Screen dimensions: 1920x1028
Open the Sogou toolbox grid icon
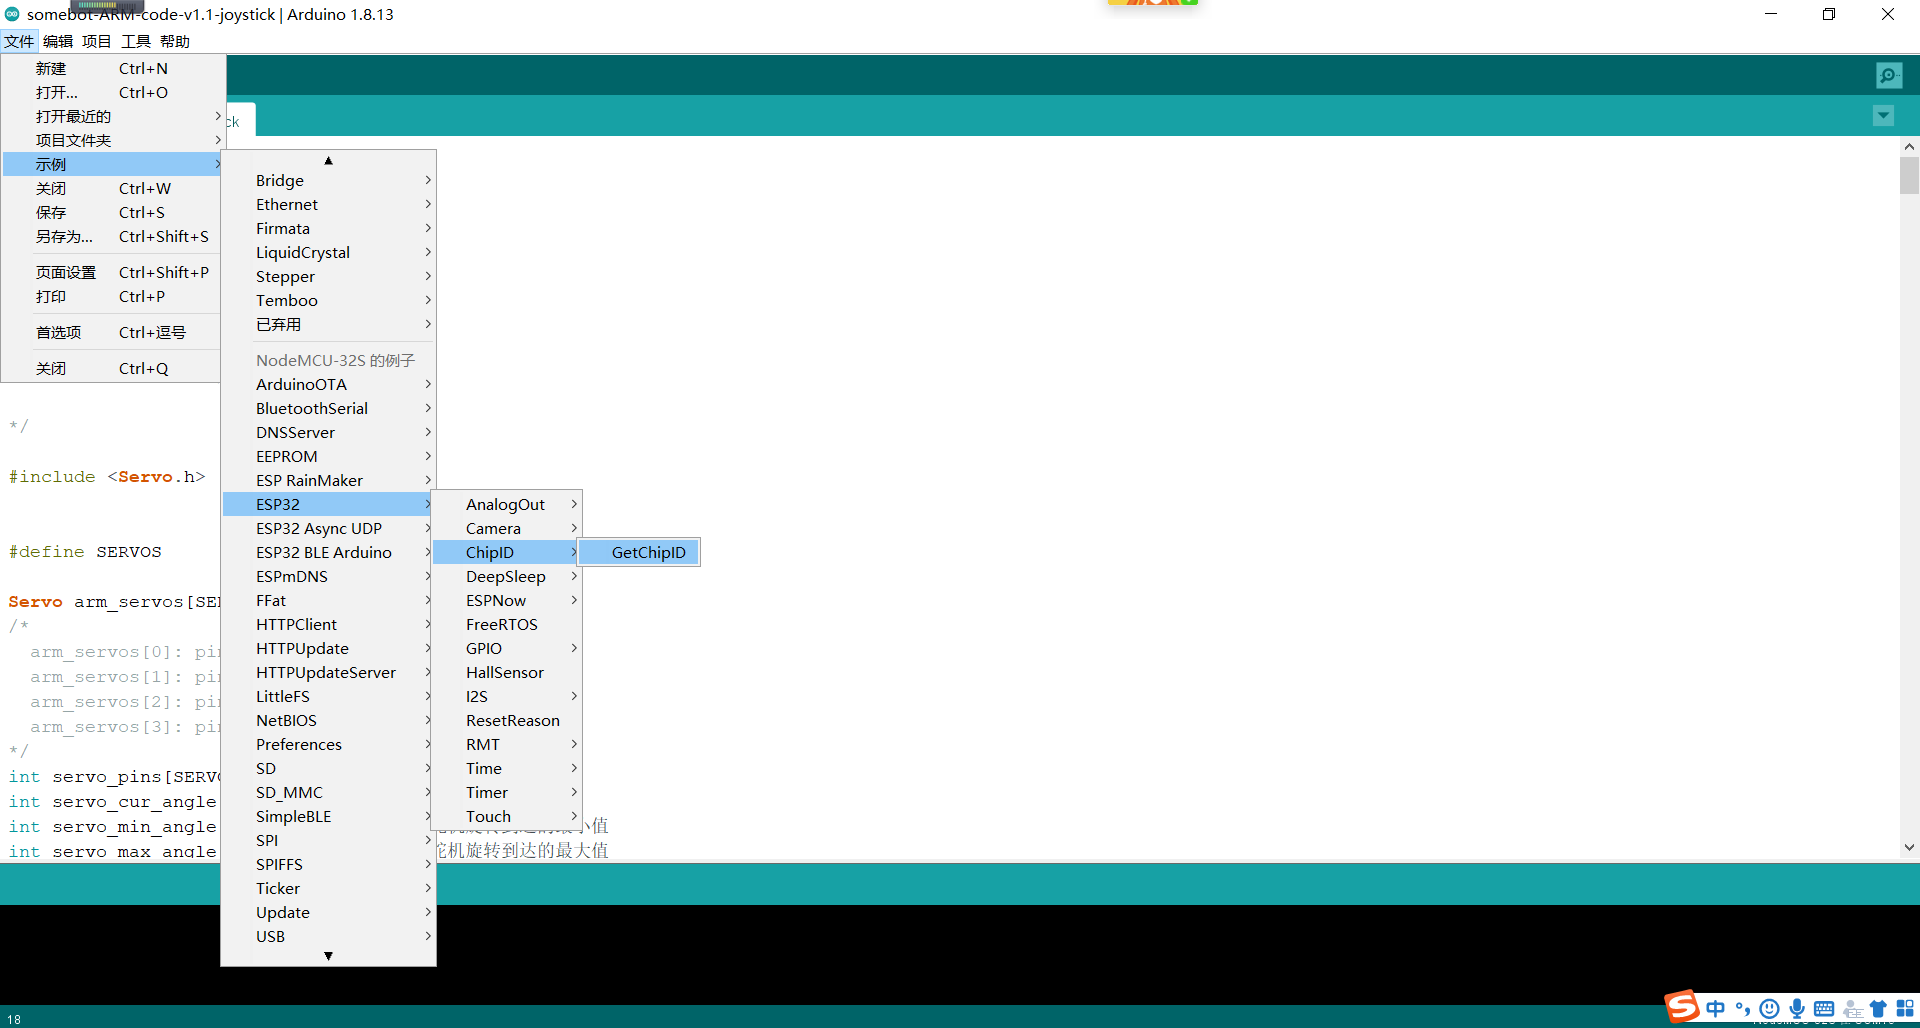click(x=1906, y=1008)
